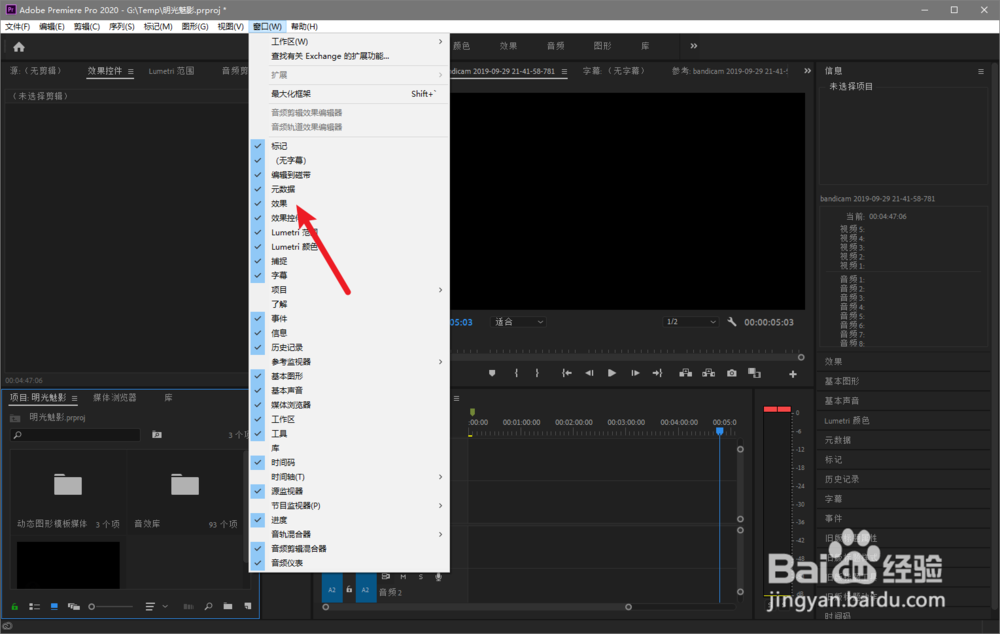Open 历史记录 panel on right side
This screenshot has width=1000, height=634.
coord(842,479)
